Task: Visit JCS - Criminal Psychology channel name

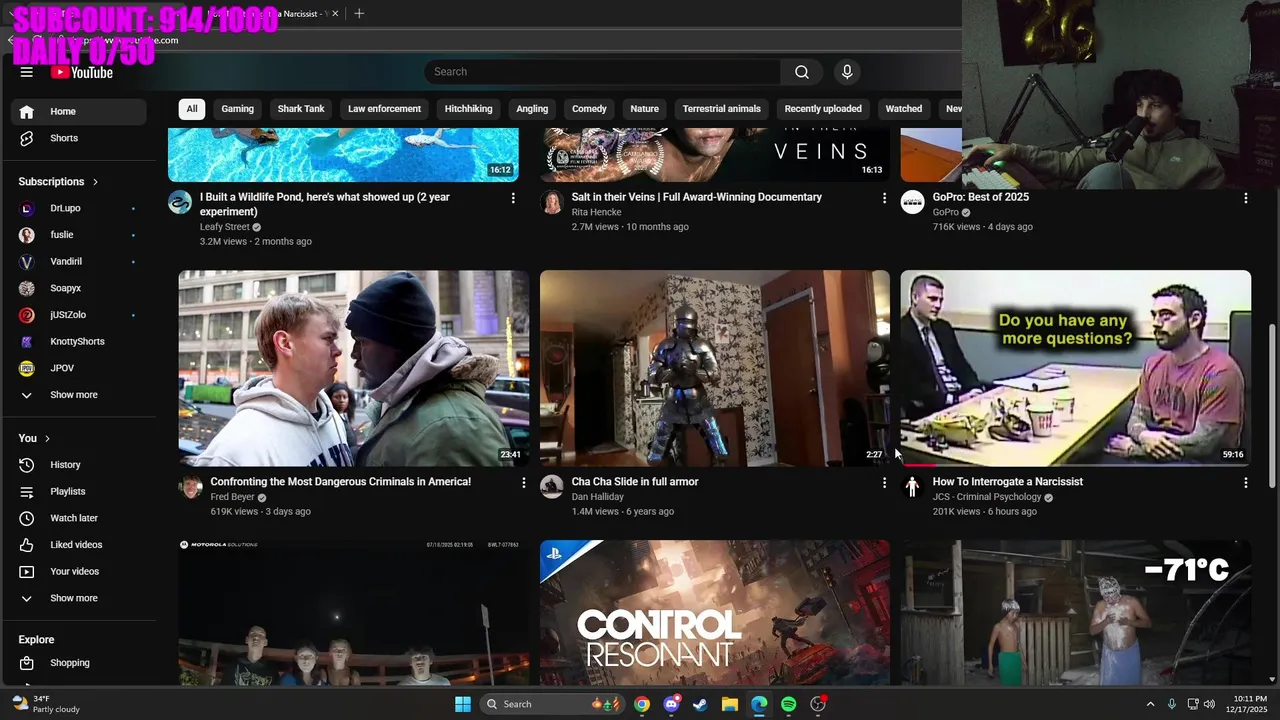Action: [x=987, y=497]
